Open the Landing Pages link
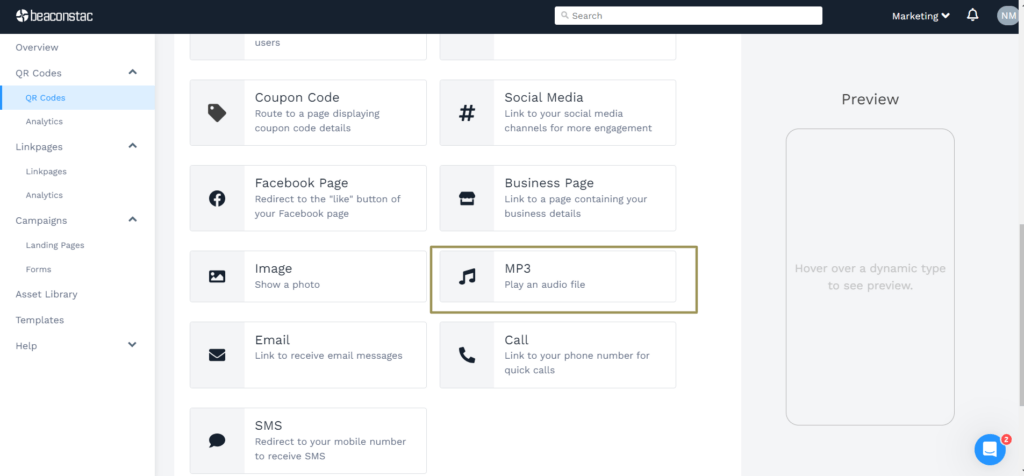The width and height of the screenshot is (1024, 476). 55,245
